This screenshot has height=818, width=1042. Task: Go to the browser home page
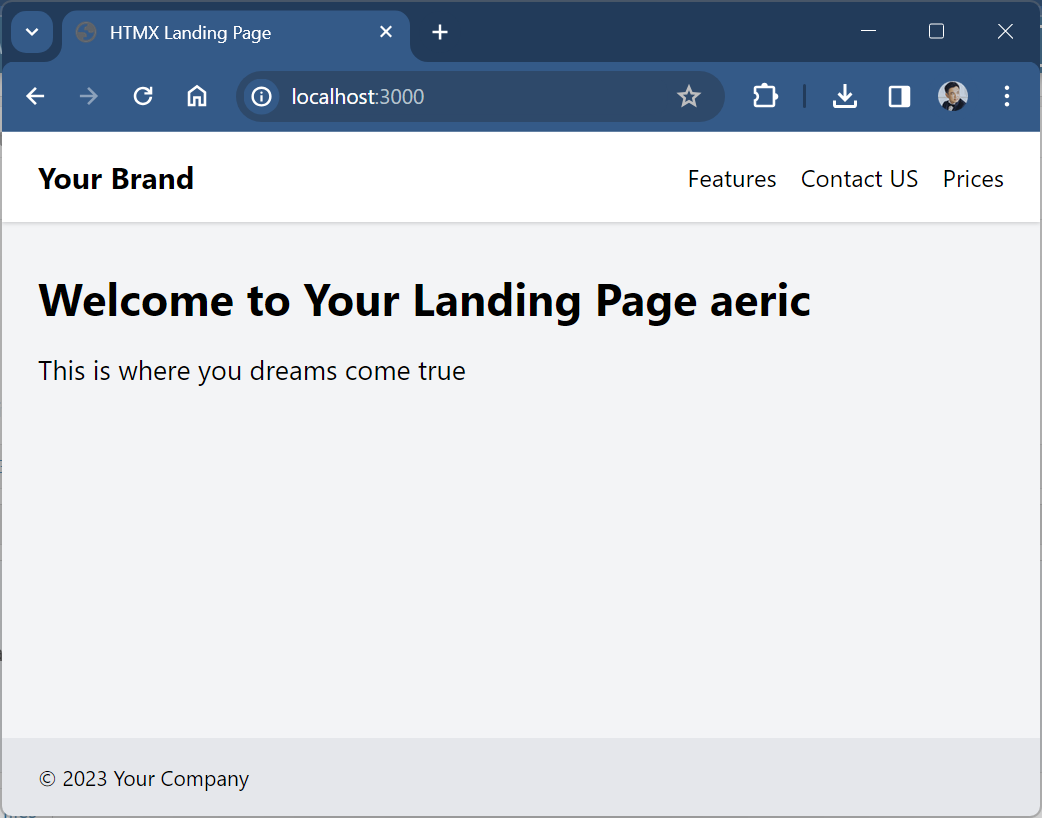tap(197, 96)
